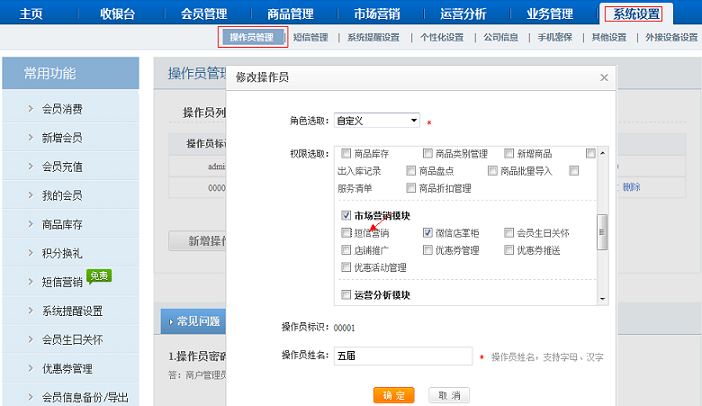This screenshot has height=406, width=702.
Task: Click the 取消 button
Action: [449, 395]
